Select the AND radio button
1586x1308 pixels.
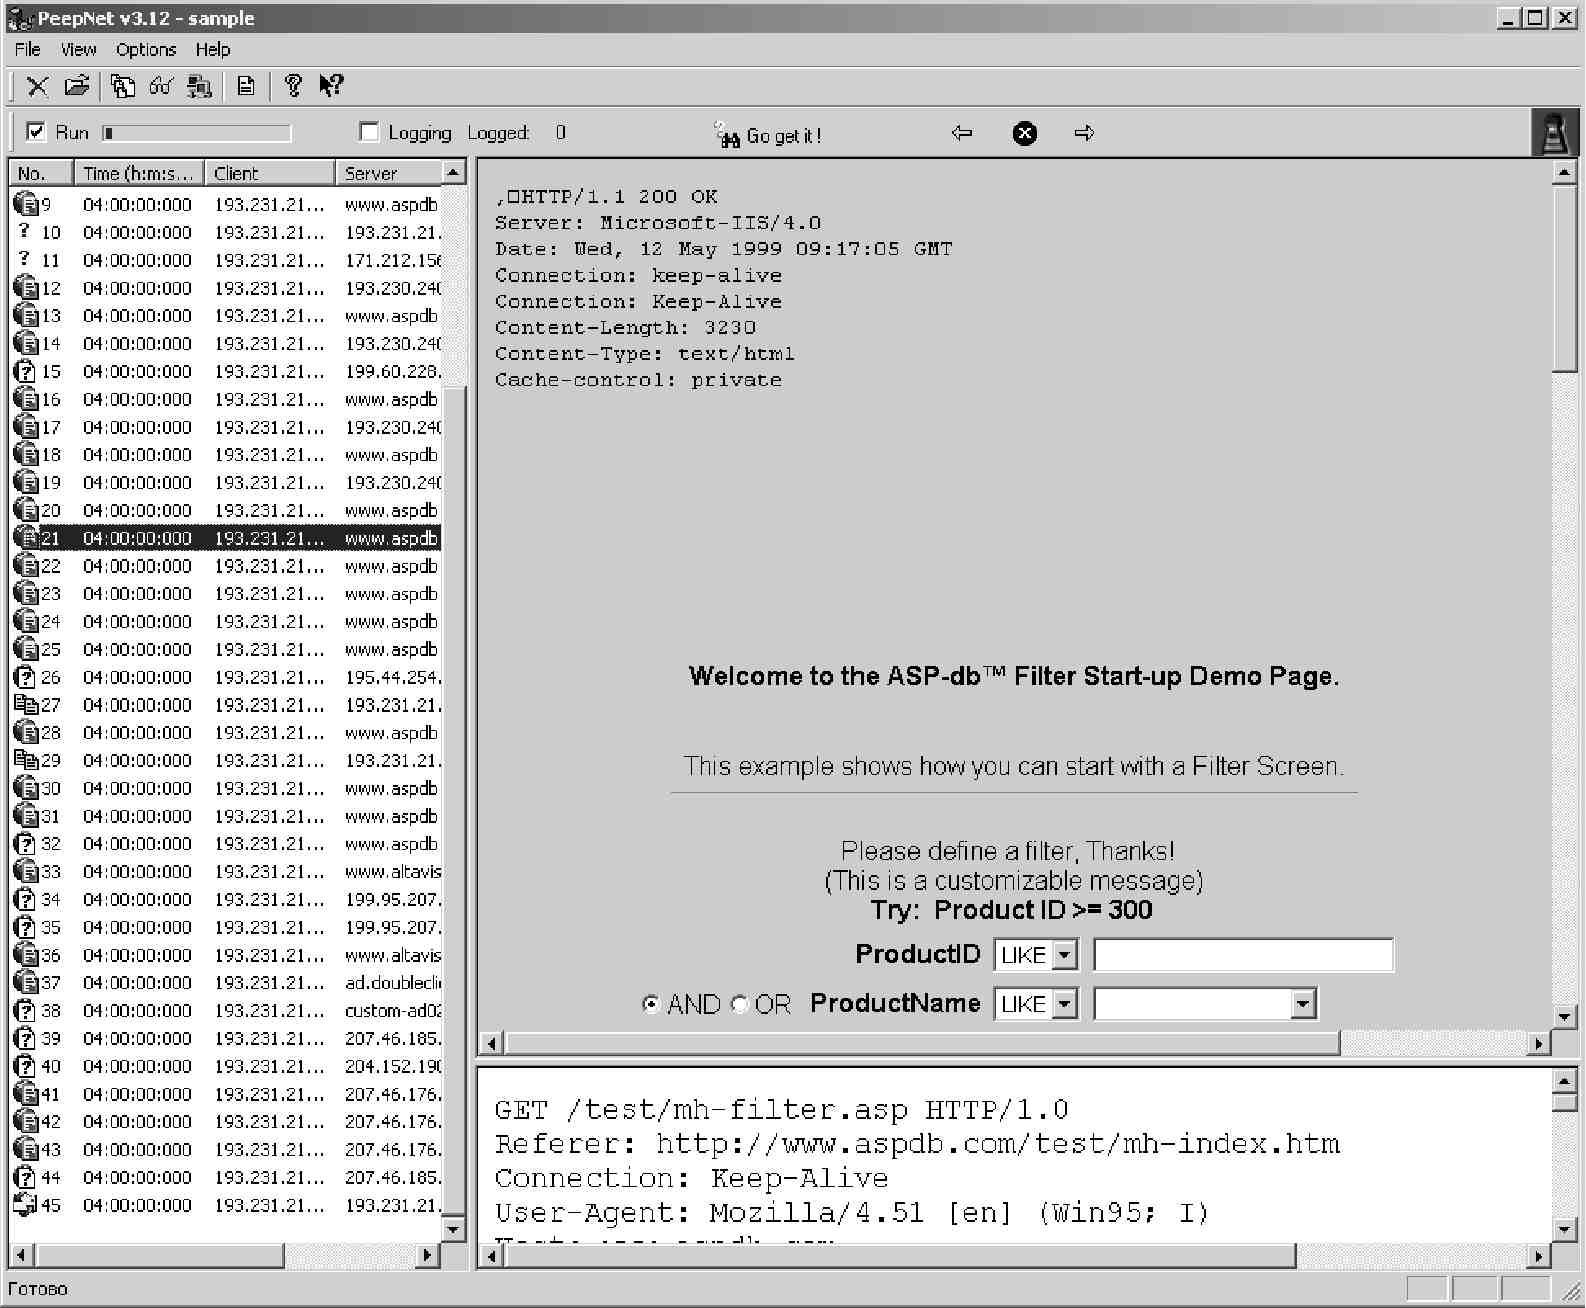651,1004
